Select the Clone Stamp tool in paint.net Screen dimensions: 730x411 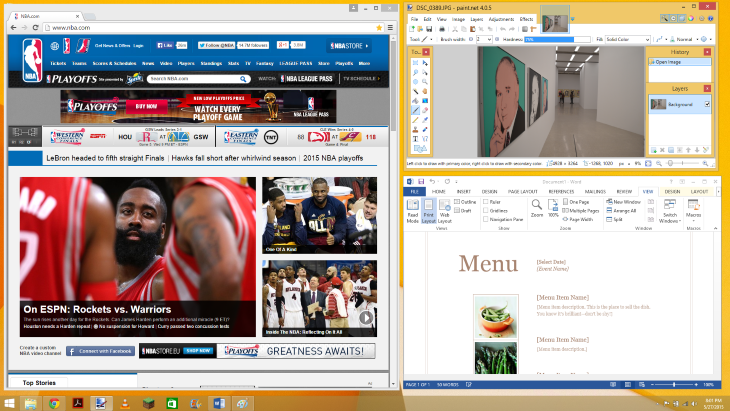[x=415, y=129]
